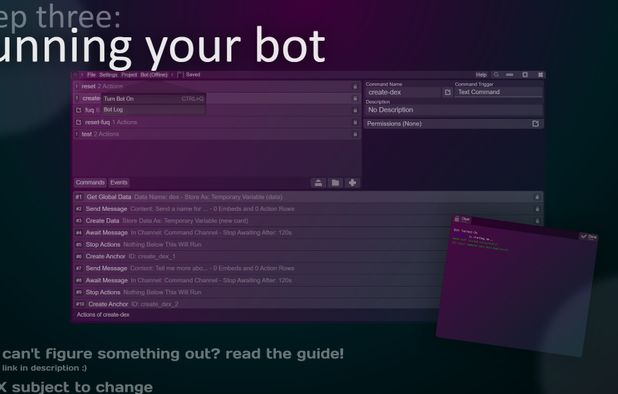Select action #10 Create Anchor create_dex_2
The image size is (618, 394).
[x=256, y=304]
